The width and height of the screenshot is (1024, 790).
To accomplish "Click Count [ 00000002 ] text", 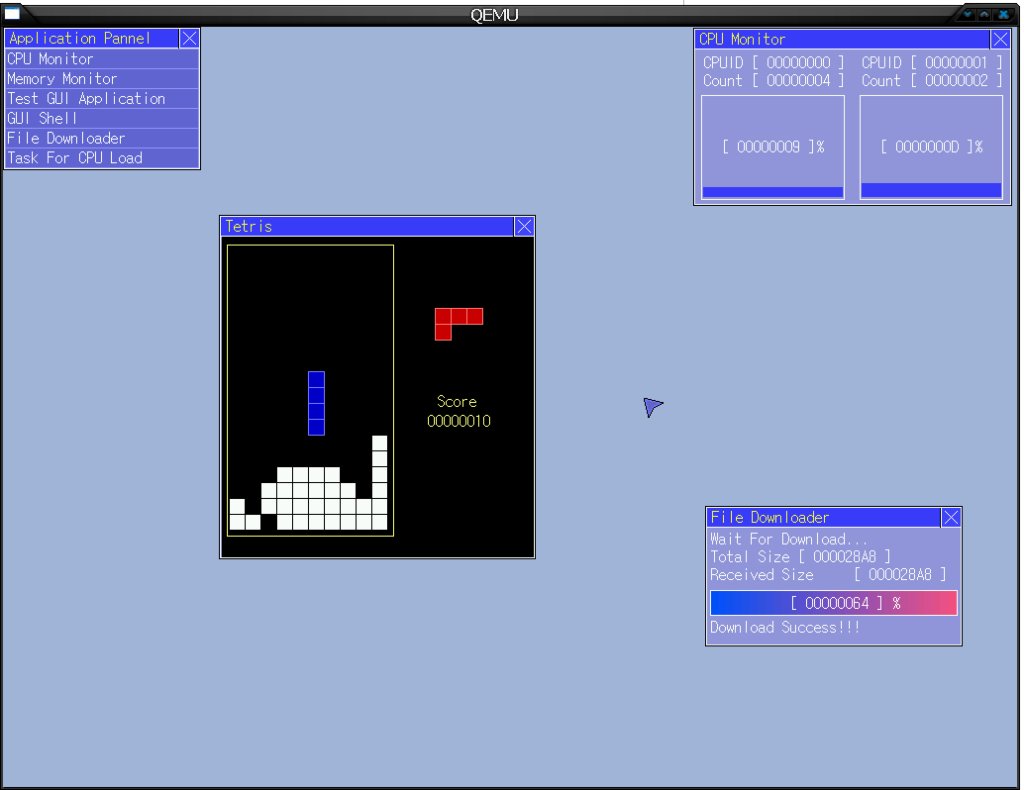I will pyautogui.click(x=931, y=81).
